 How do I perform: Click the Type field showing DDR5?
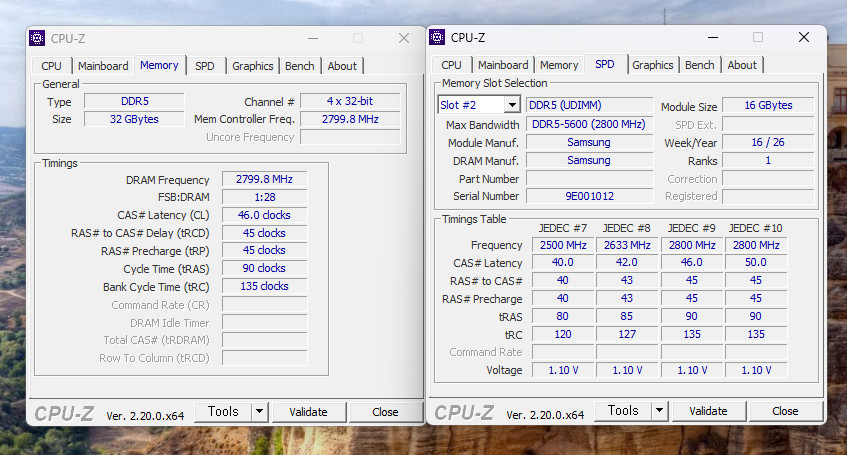click(135, 101)
